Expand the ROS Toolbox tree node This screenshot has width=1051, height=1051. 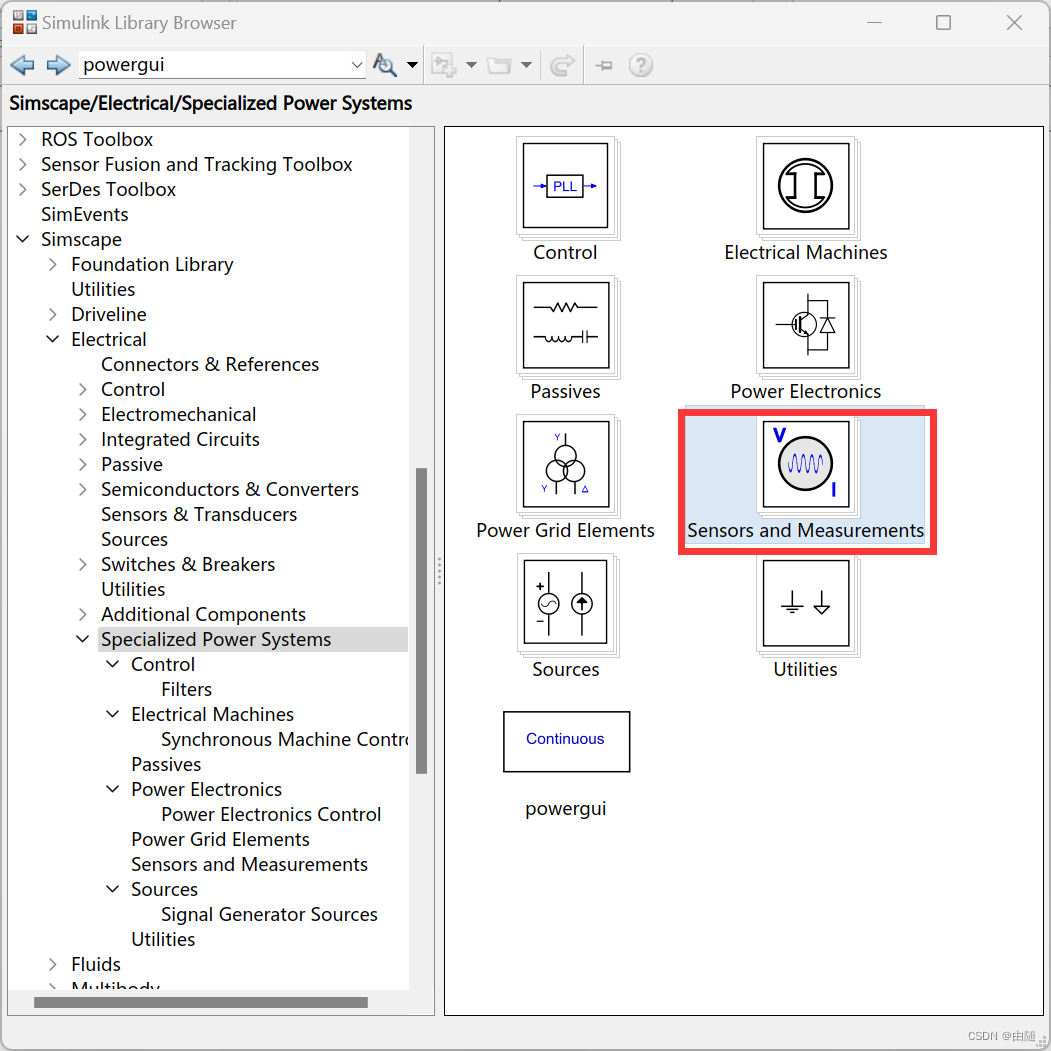coord(23,139)
